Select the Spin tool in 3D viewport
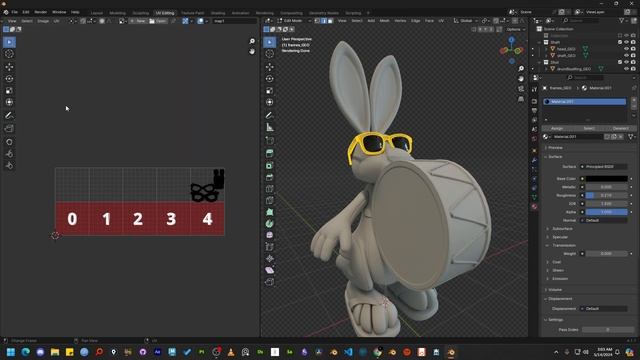Viewport: 640px width, 360px height. (x=269, y=224)
